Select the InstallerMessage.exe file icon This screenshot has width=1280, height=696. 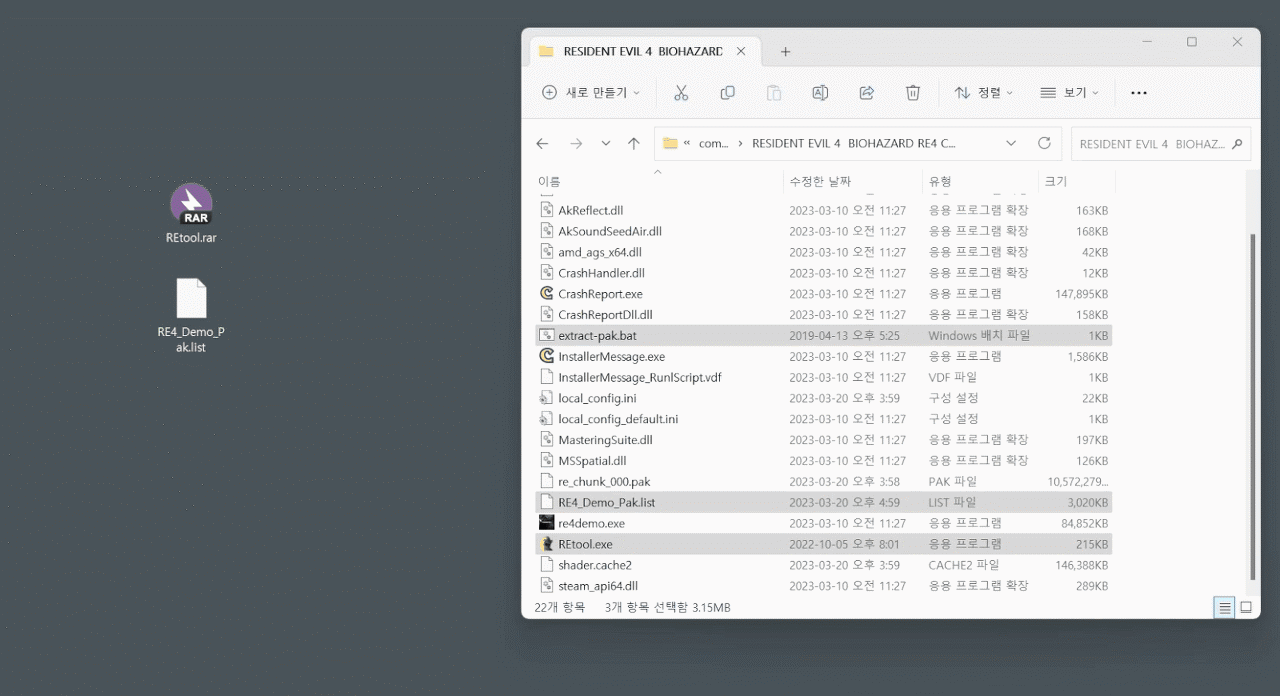(547, 356)
